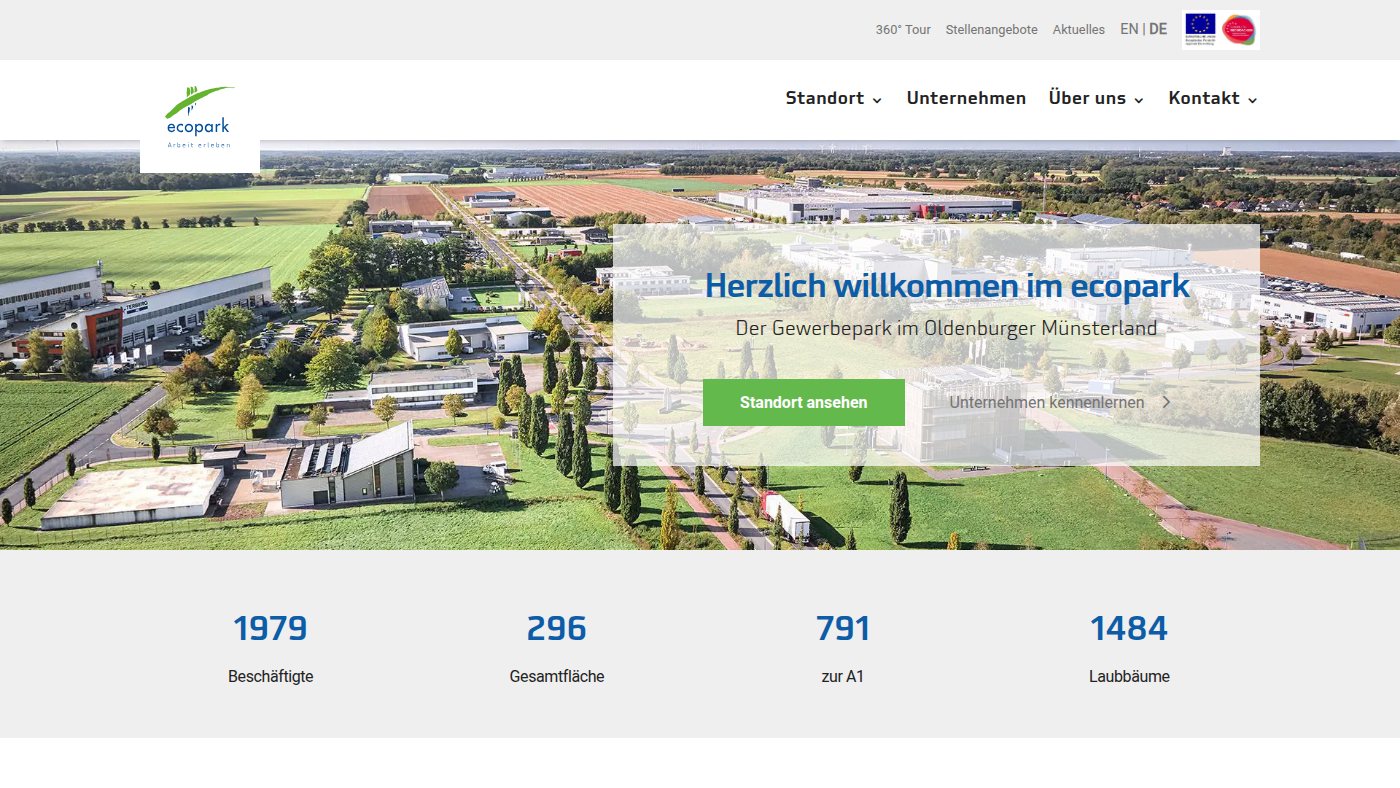Click the 1979 Beschäftigte number

[x=270, y=628]
